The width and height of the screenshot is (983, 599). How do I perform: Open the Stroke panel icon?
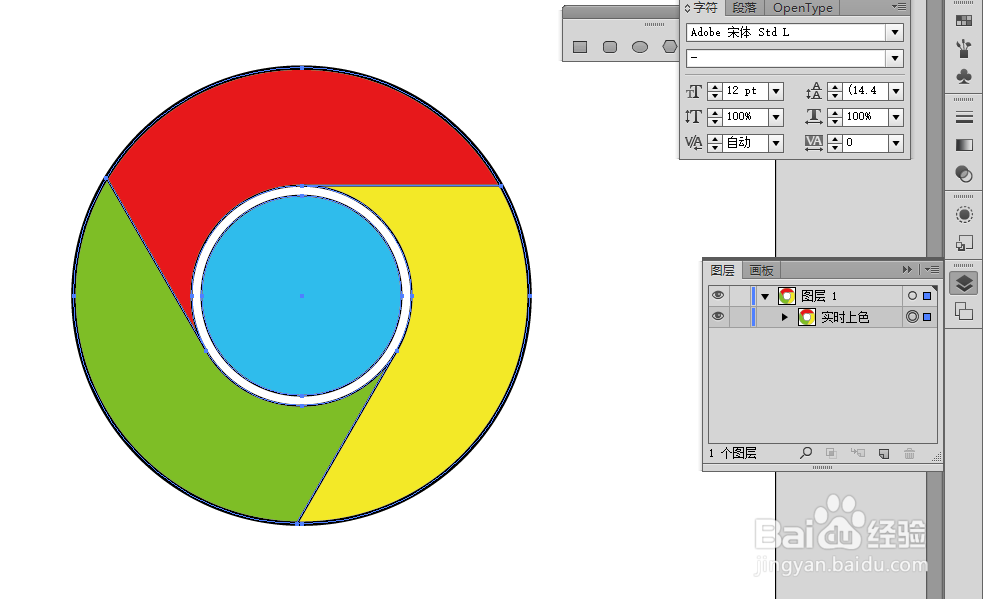pyautogui.click(x=964, y=117)
